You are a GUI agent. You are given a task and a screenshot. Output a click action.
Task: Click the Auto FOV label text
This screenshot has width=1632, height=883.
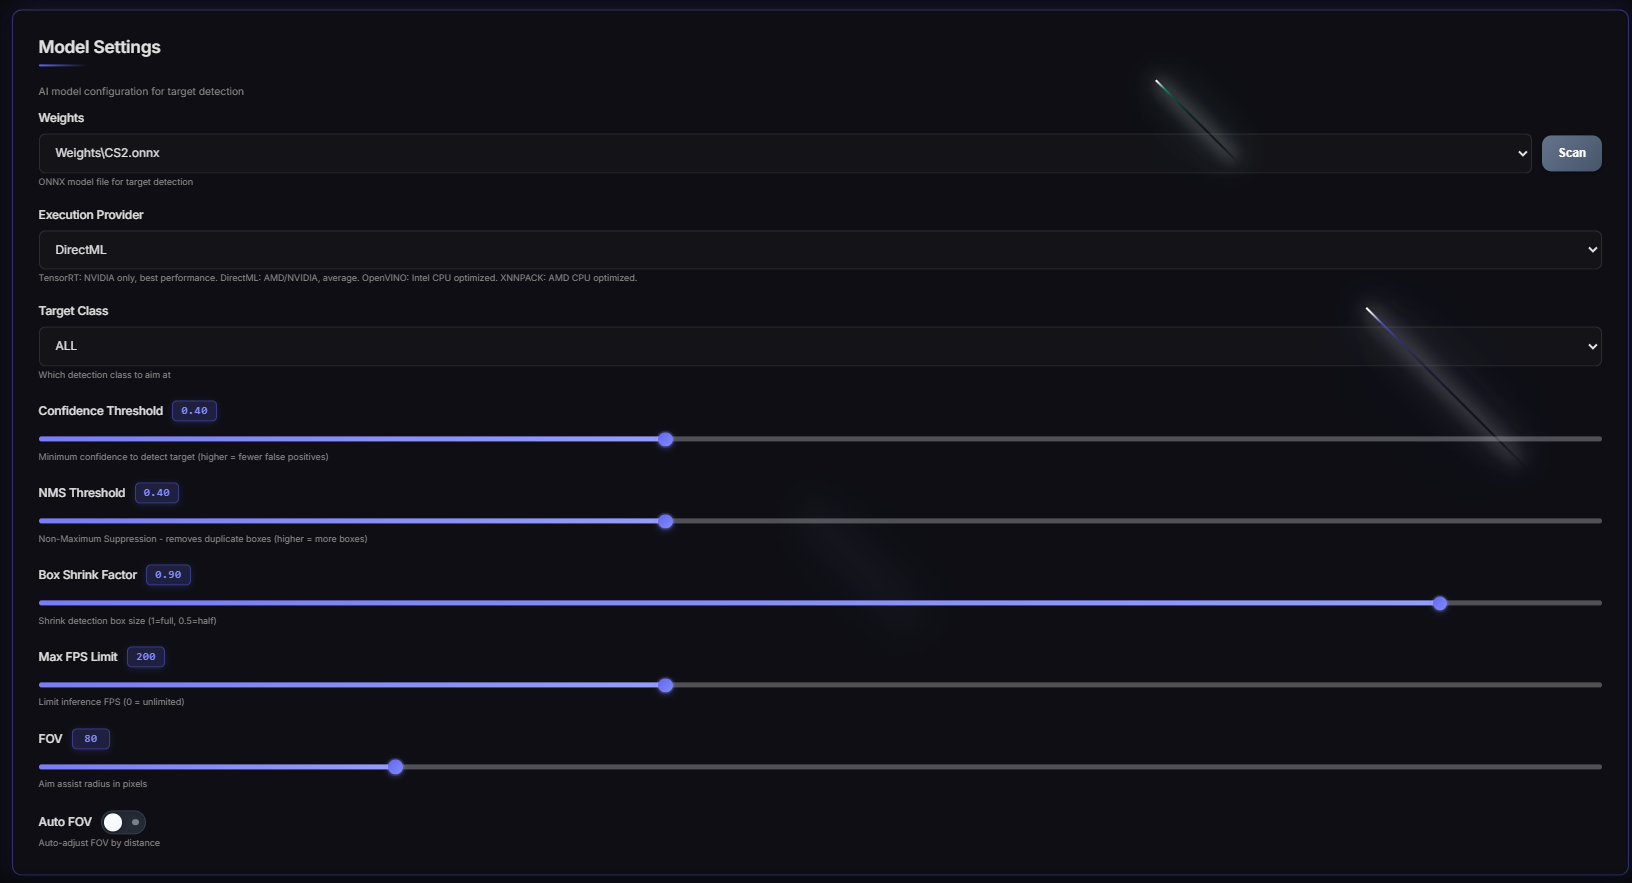(x=65, y=822)
